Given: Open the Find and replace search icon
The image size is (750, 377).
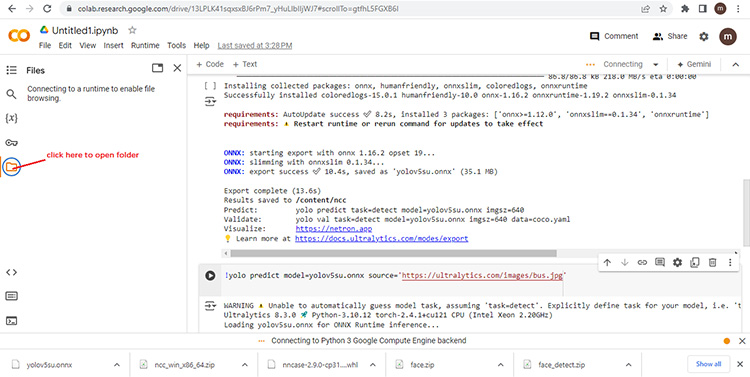Looking at the screenshot, I should pos(11,94).
